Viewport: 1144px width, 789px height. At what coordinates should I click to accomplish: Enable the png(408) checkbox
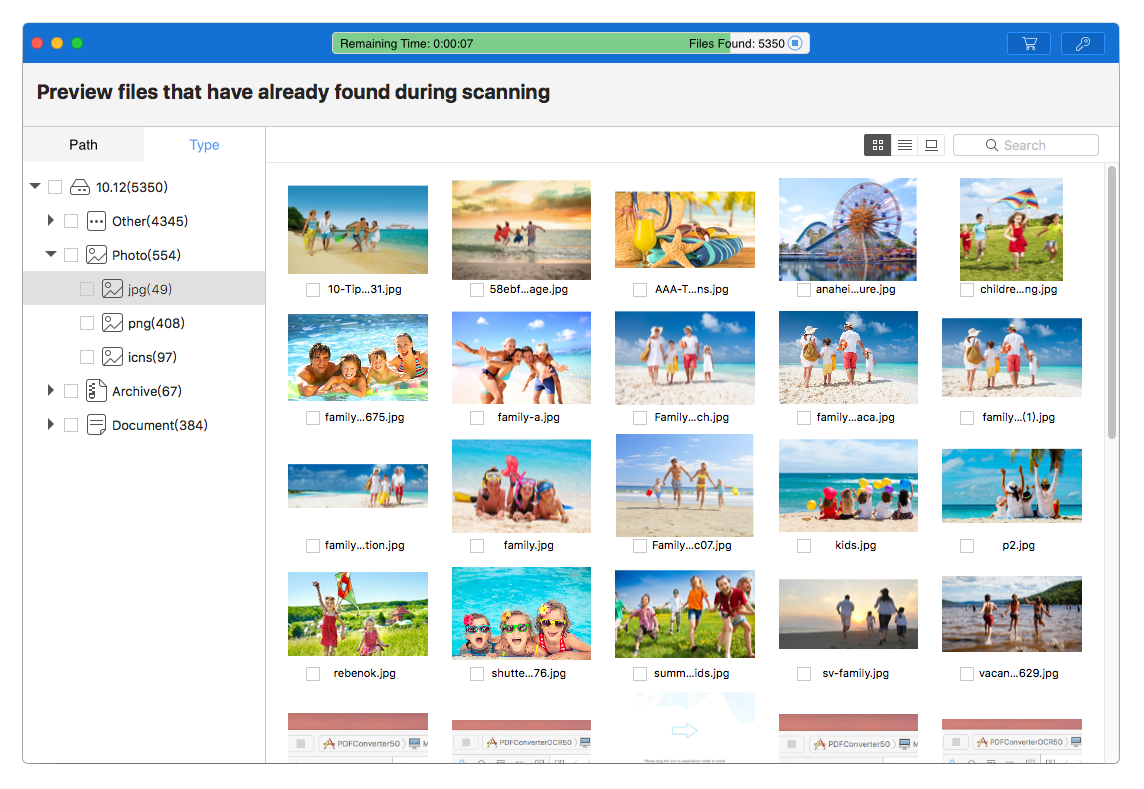(87, 323)
